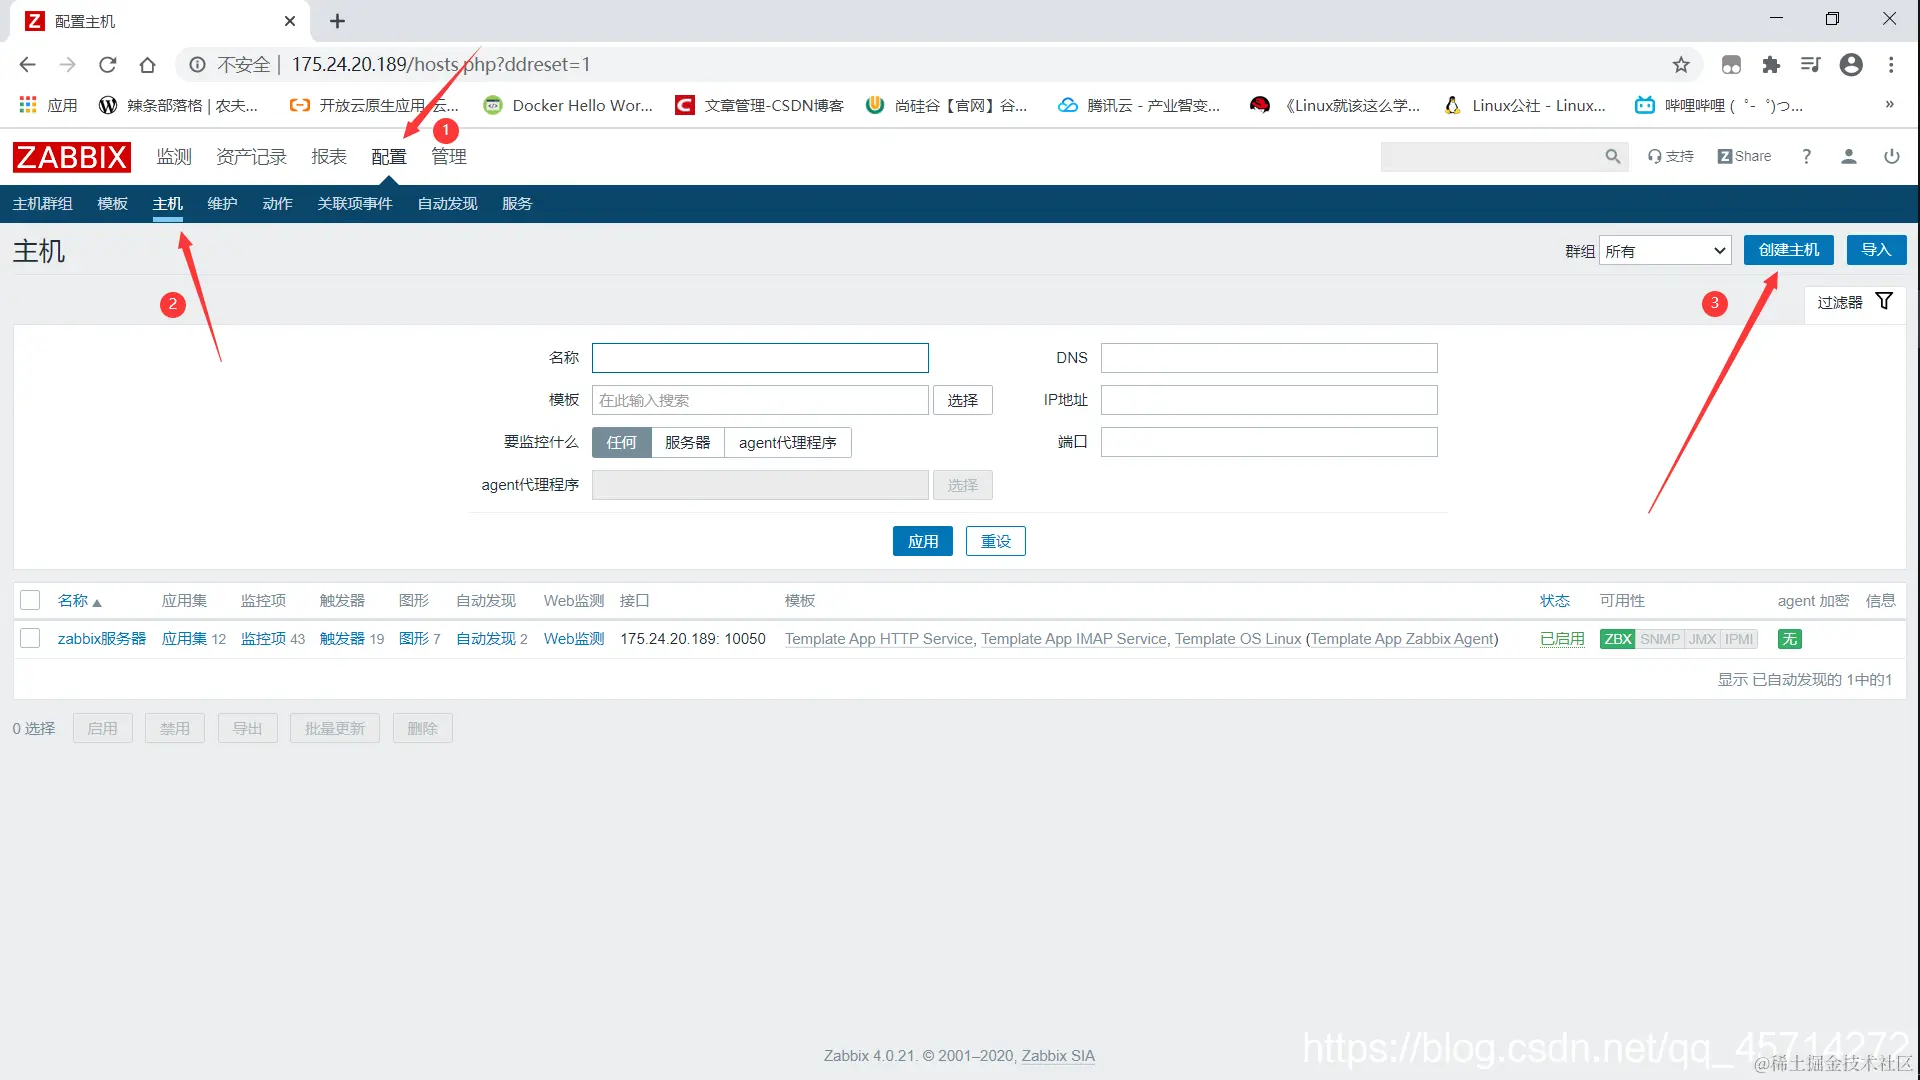1920x1080 pixels.
Task: Expand the 群组 dropdown
Action: click(1665, 251)
